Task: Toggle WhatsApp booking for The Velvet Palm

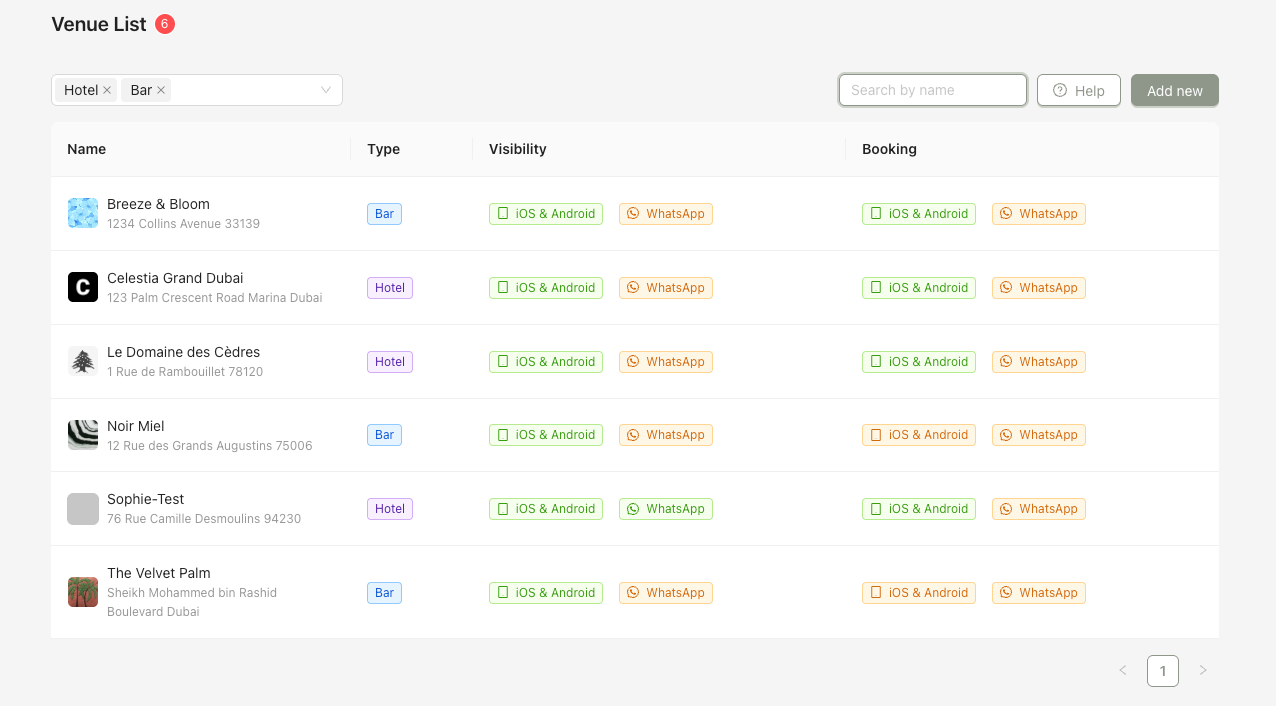Action: [x=1039, y=593]
